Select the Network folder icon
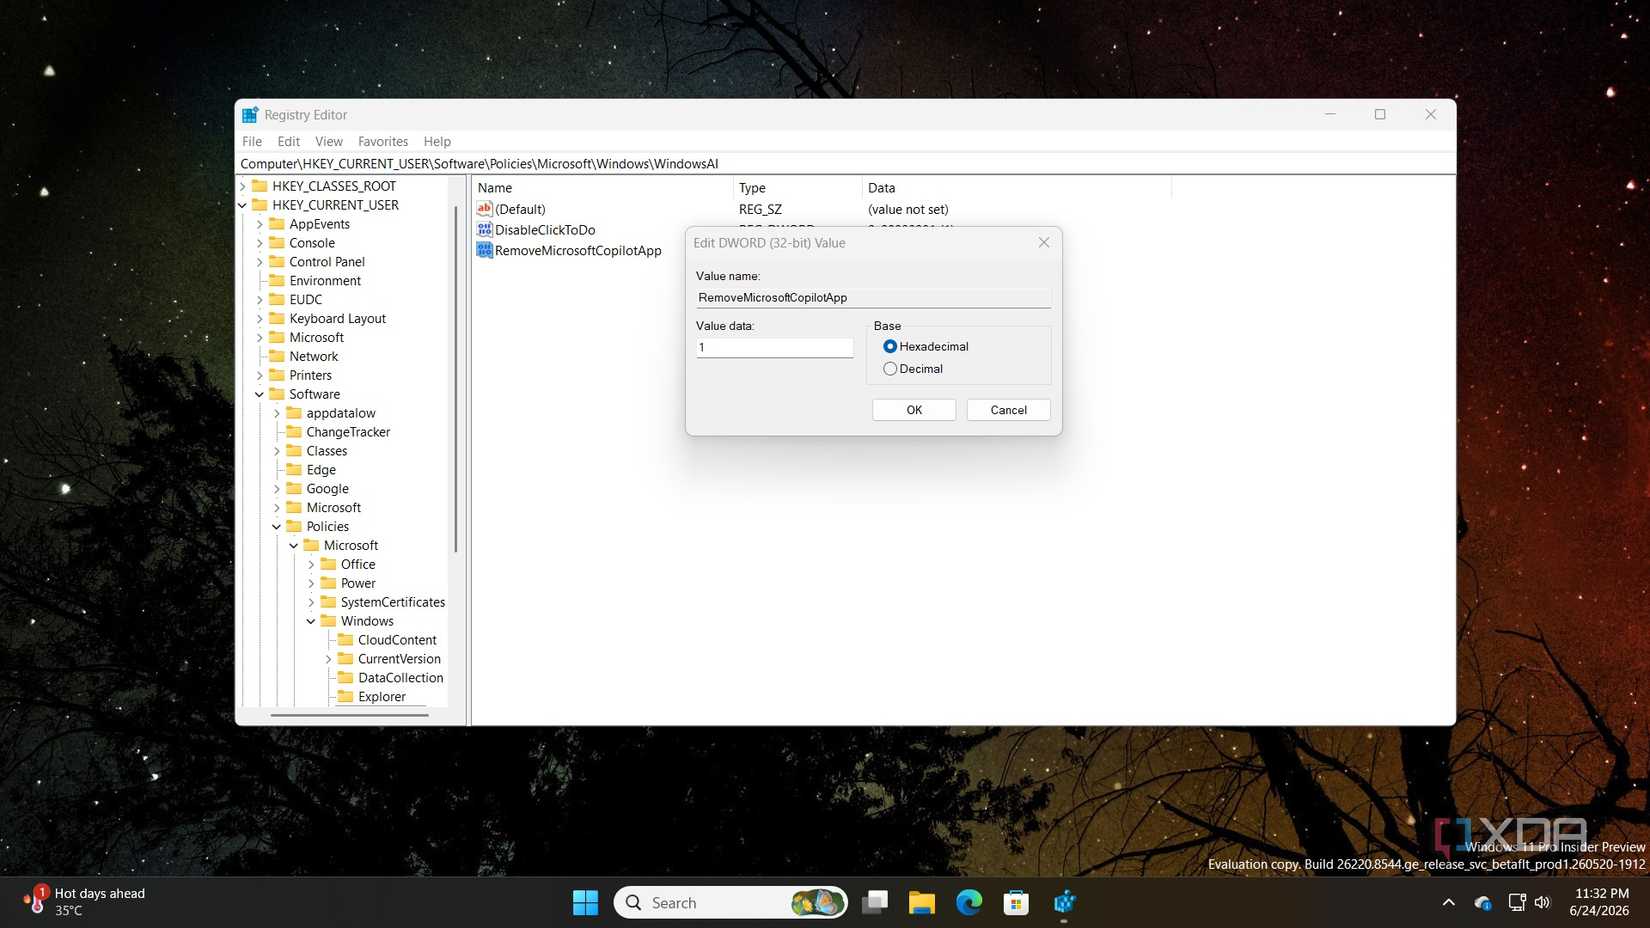The width and height of the screenshot is (1650, 928). (277, 356)
